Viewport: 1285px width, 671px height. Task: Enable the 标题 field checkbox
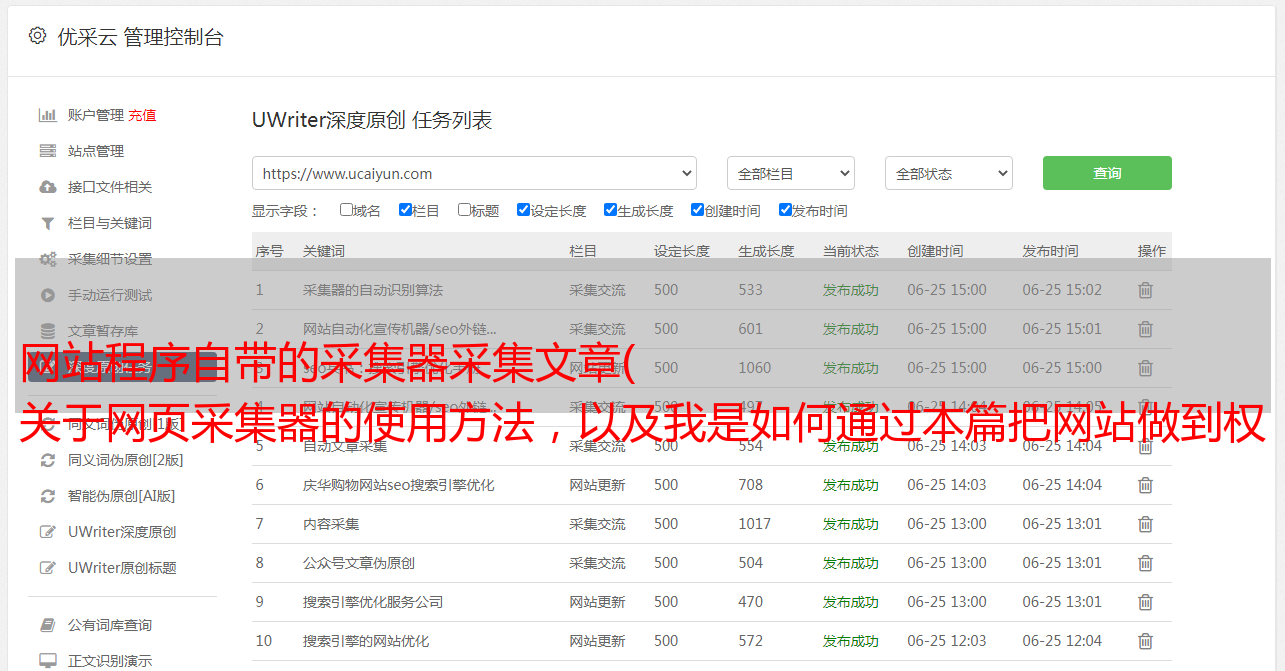click(464, 210)
